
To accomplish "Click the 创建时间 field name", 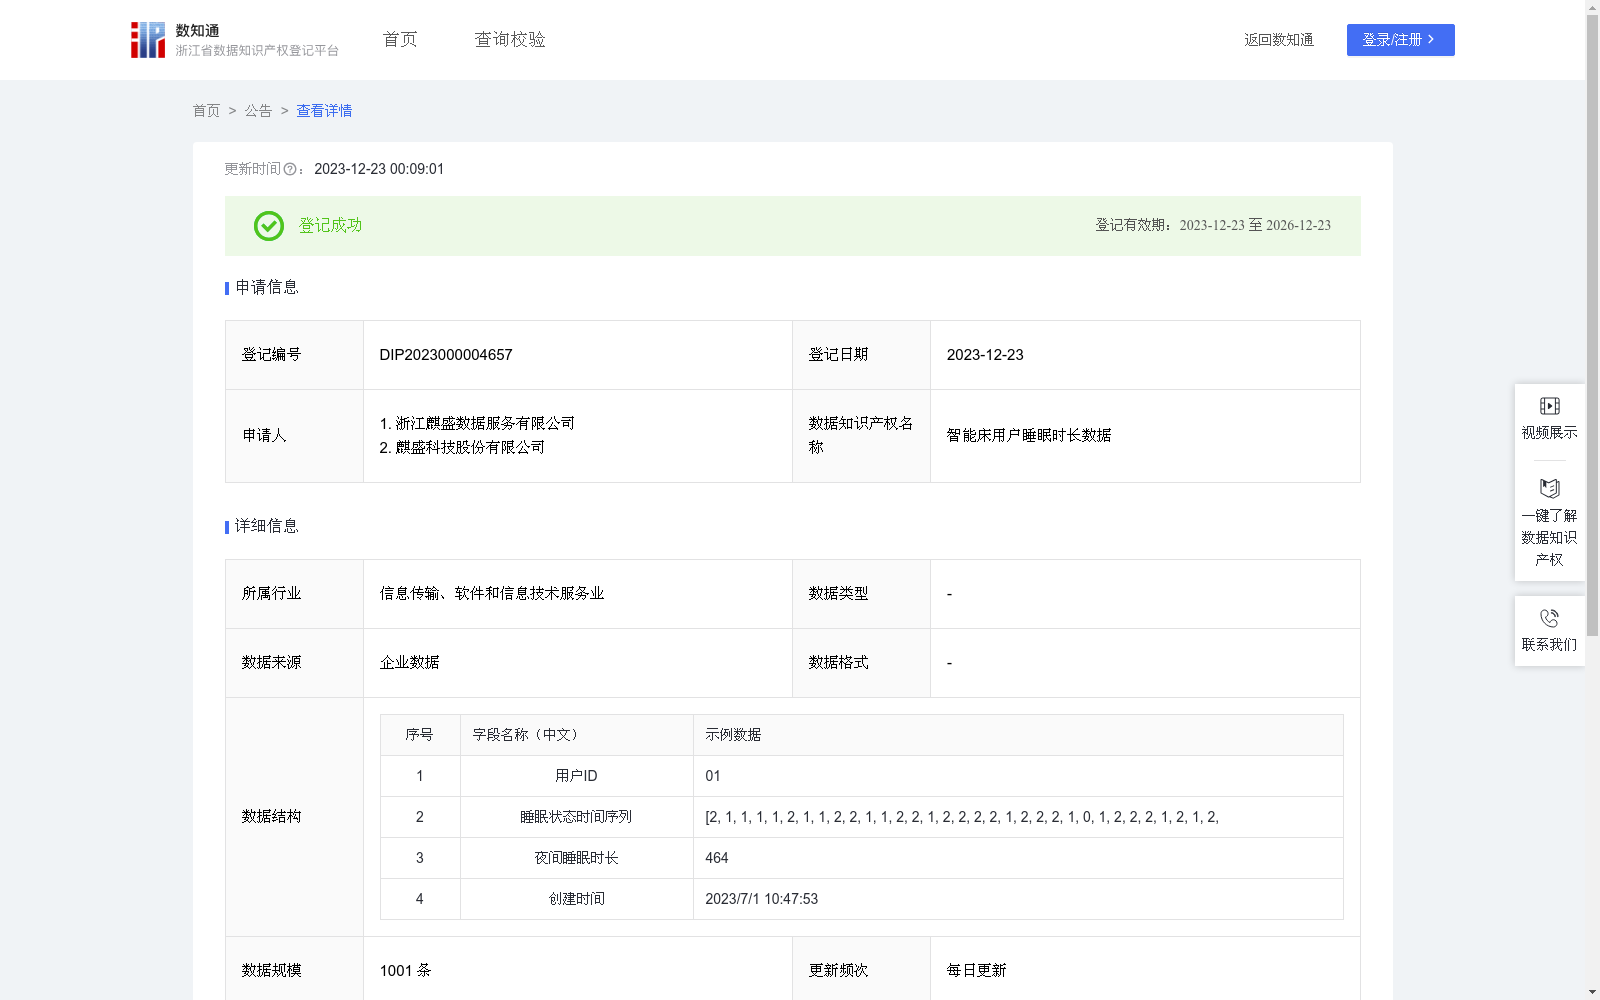I will tap(576, 899).
